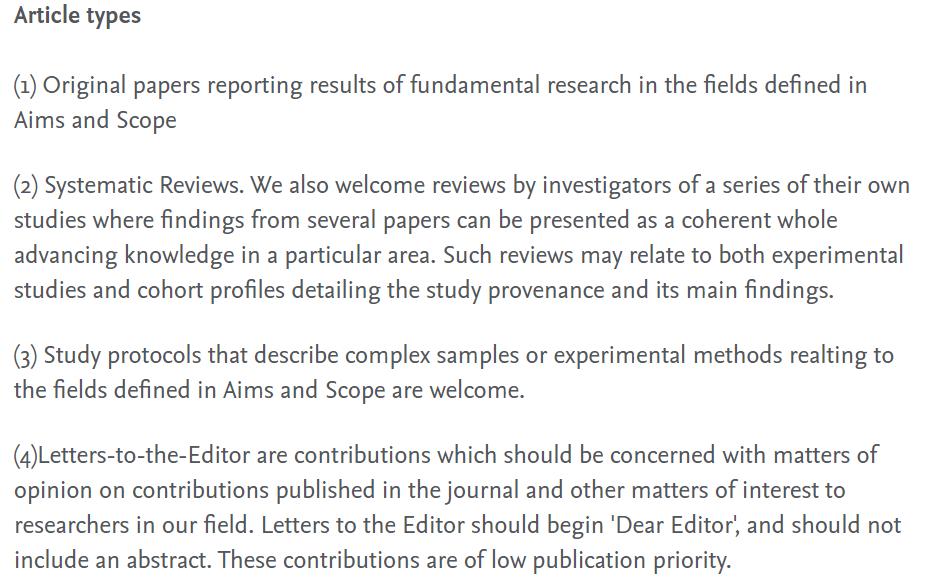Click the "(3)" list number

(26, 355)
